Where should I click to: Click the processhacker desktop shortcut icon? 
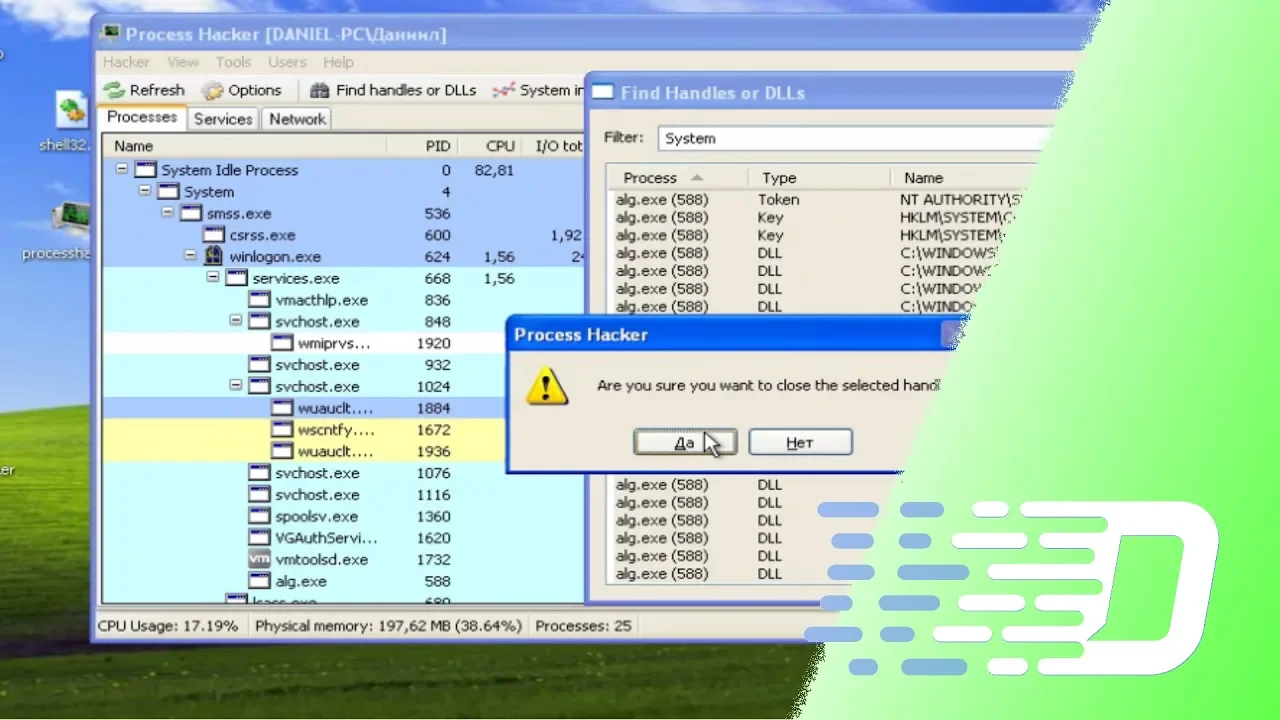click(72, 219)
